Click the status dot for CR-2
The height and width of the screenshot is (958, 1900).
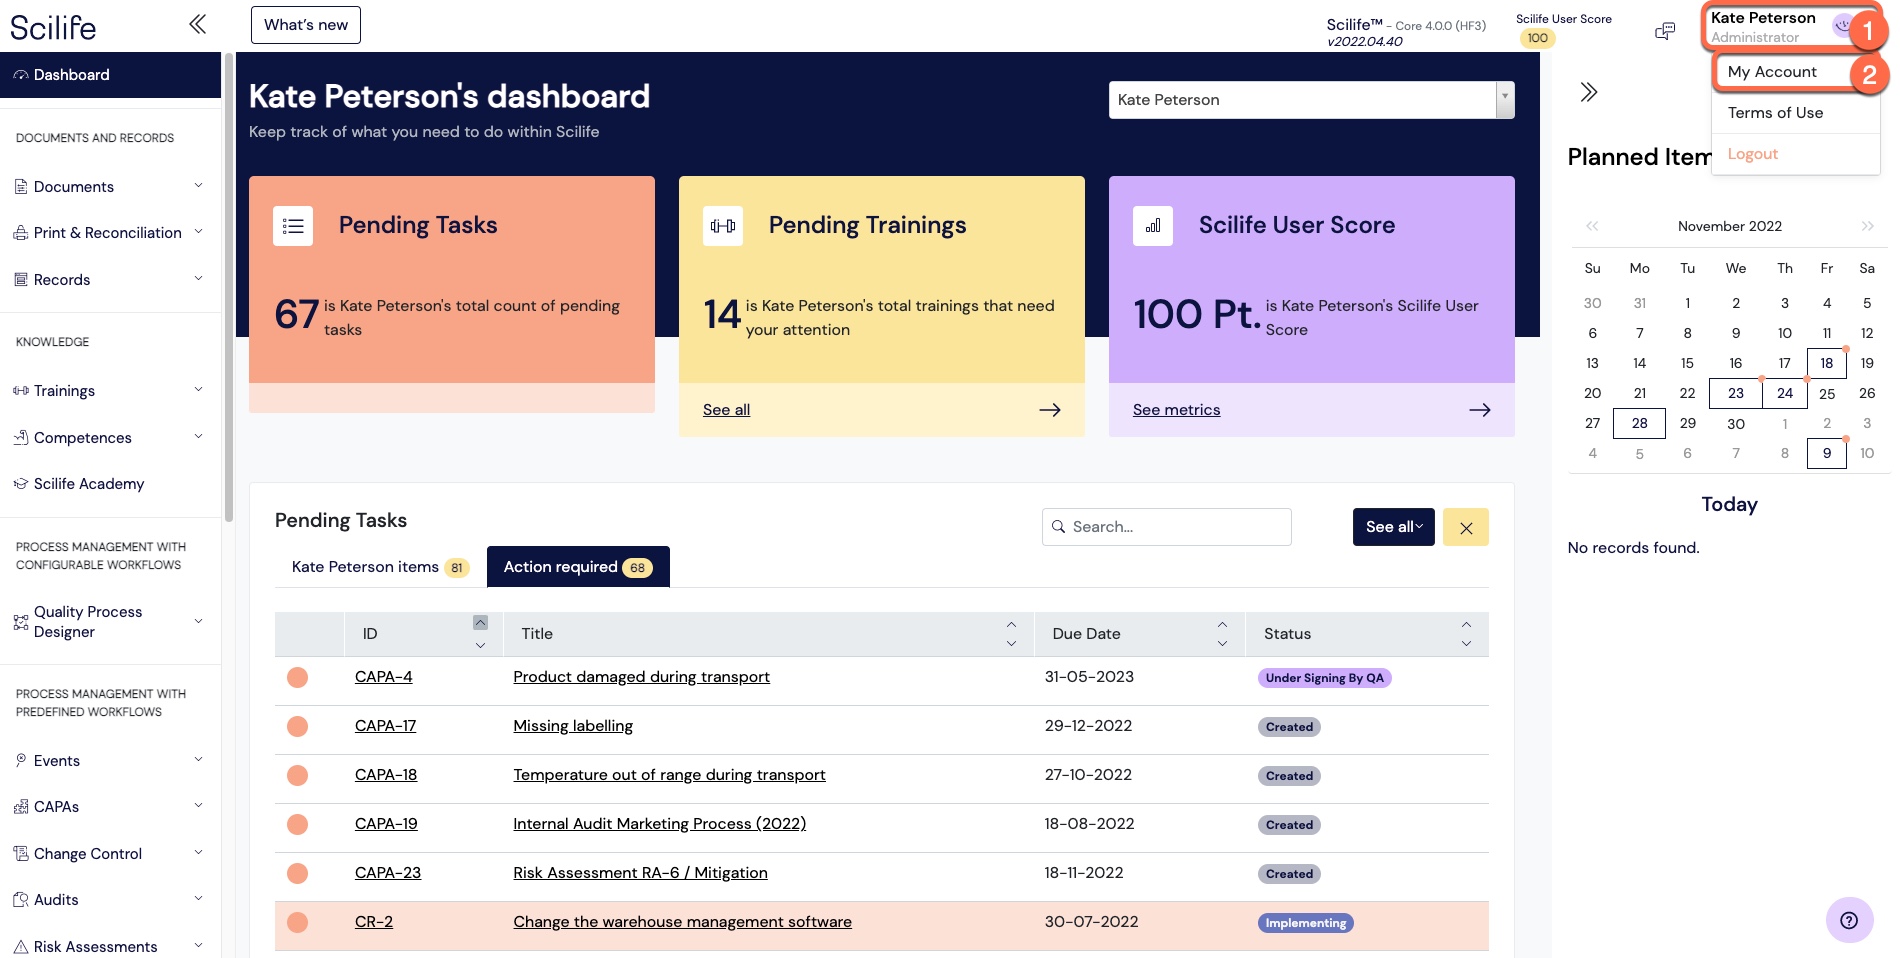pyautogui.click(x=297, y=922)
